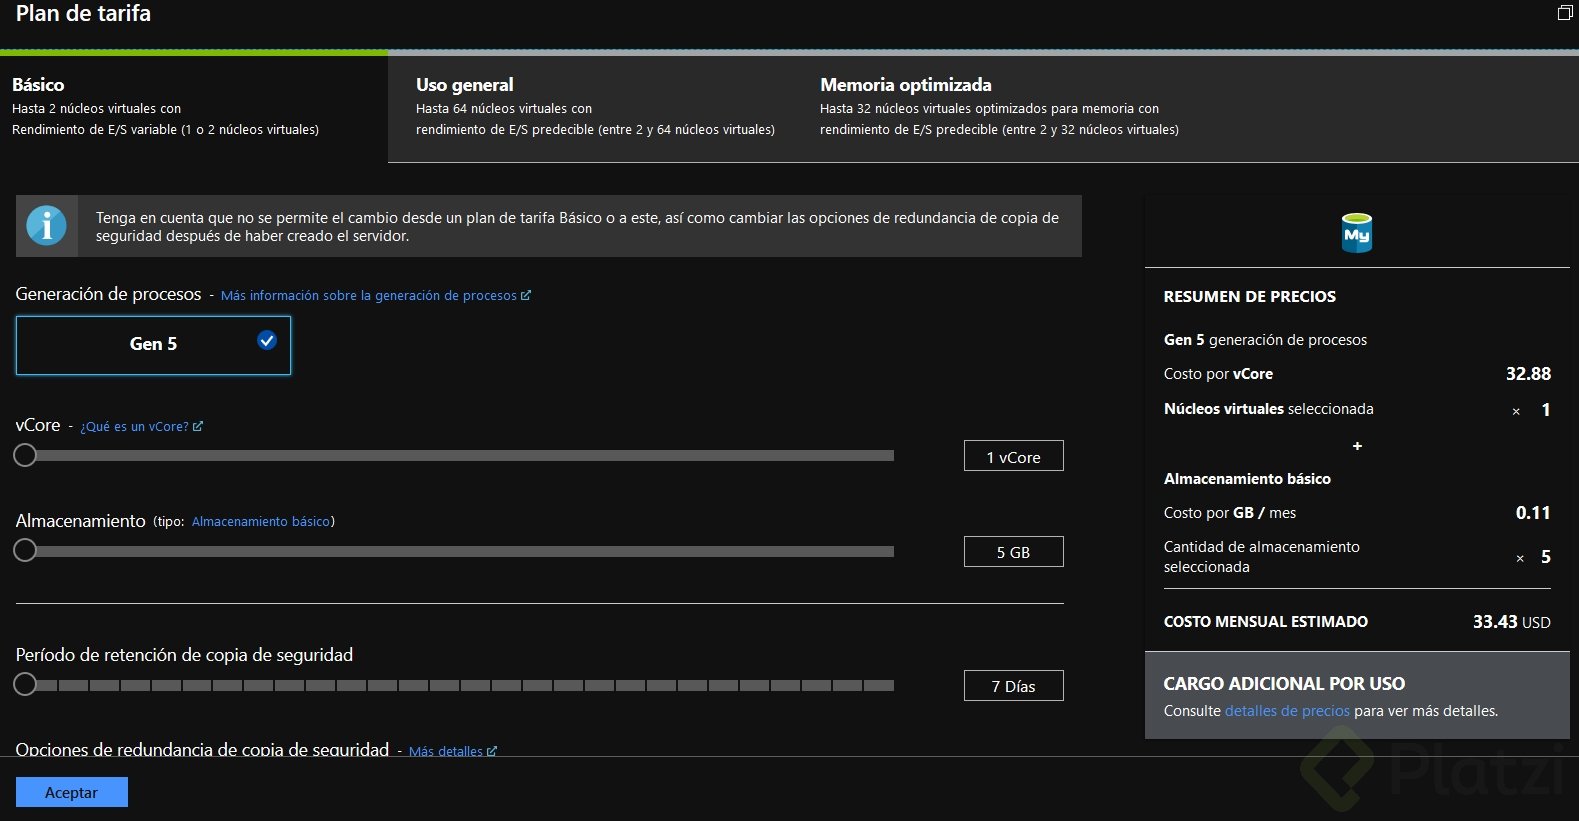Click the 'CARGO ADICIONAL POR USO' heading
The width and height of the screenshot is (1579, 821).
(1284, 684)
